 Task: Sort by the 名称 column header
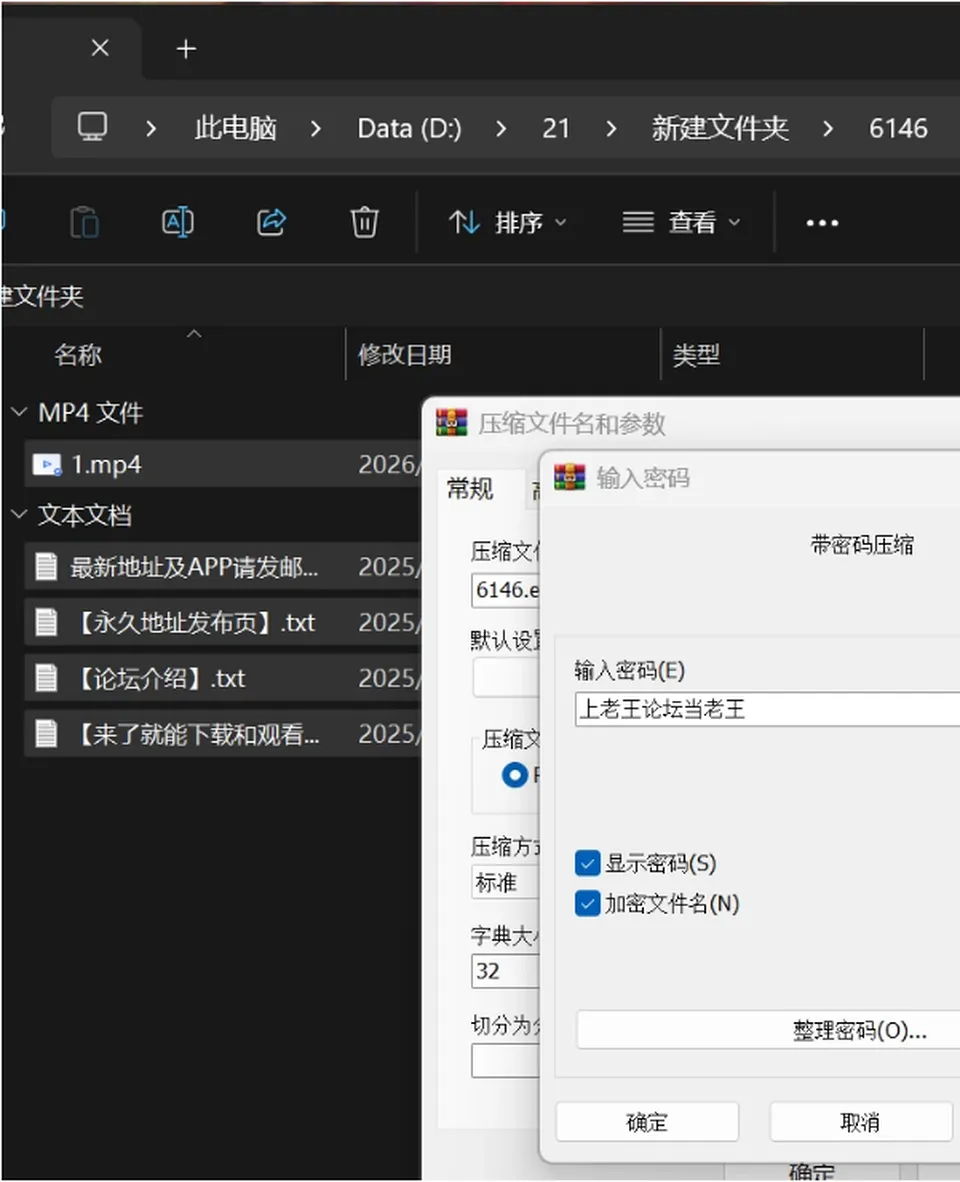click(78, 354)
